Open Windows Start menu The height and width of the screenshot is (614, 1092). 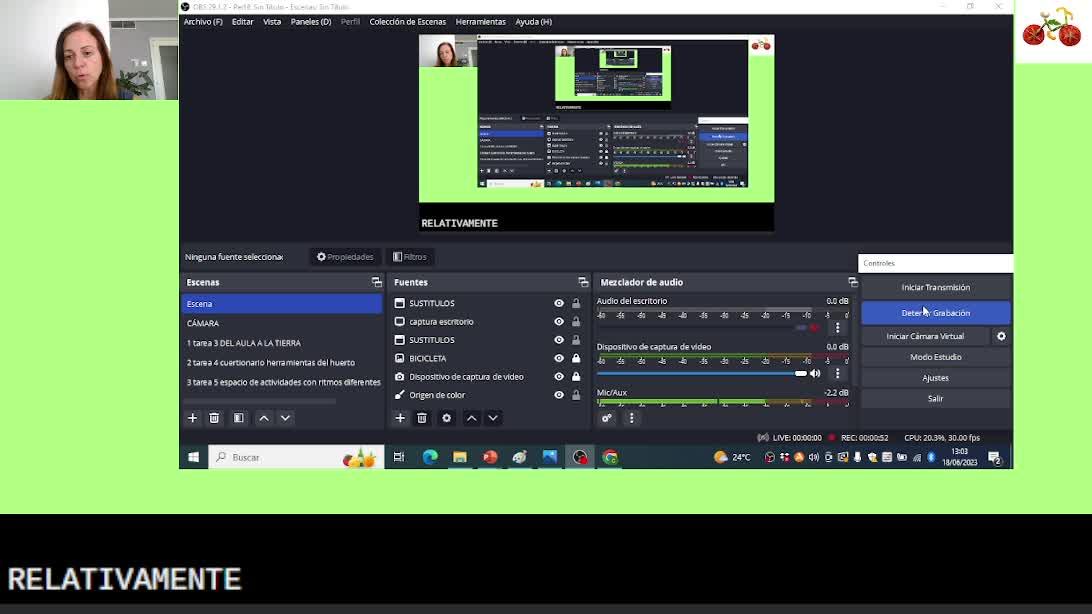[x=194, y=457]
